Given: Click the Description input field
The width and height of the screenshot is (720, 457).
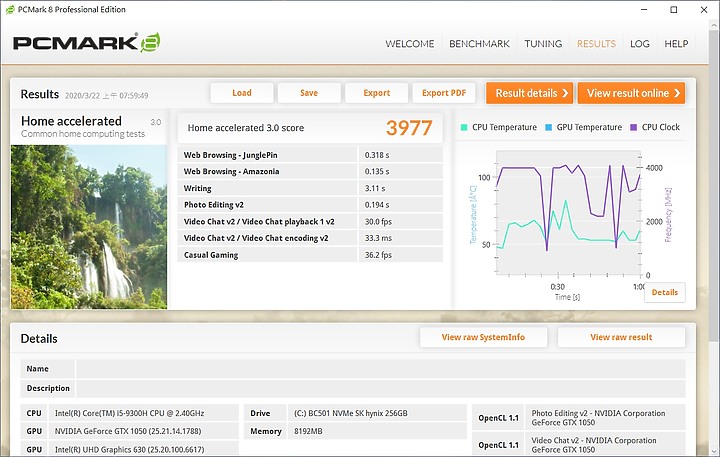Looking at the screenshot, I should click(381, 388).
